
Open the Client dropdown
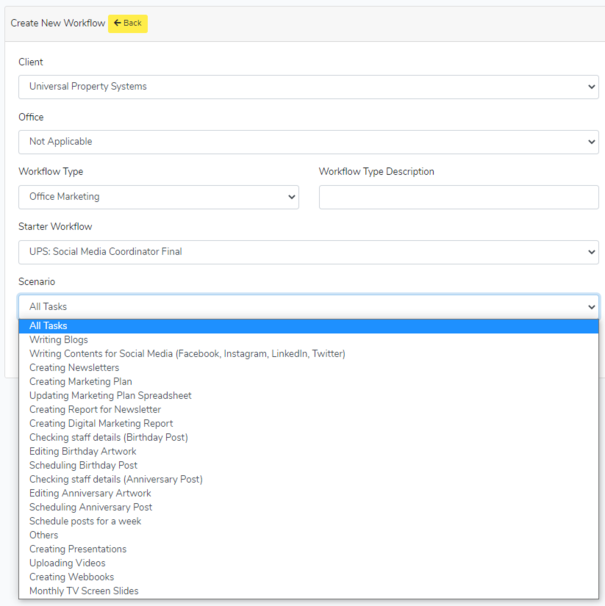point(308,87)
